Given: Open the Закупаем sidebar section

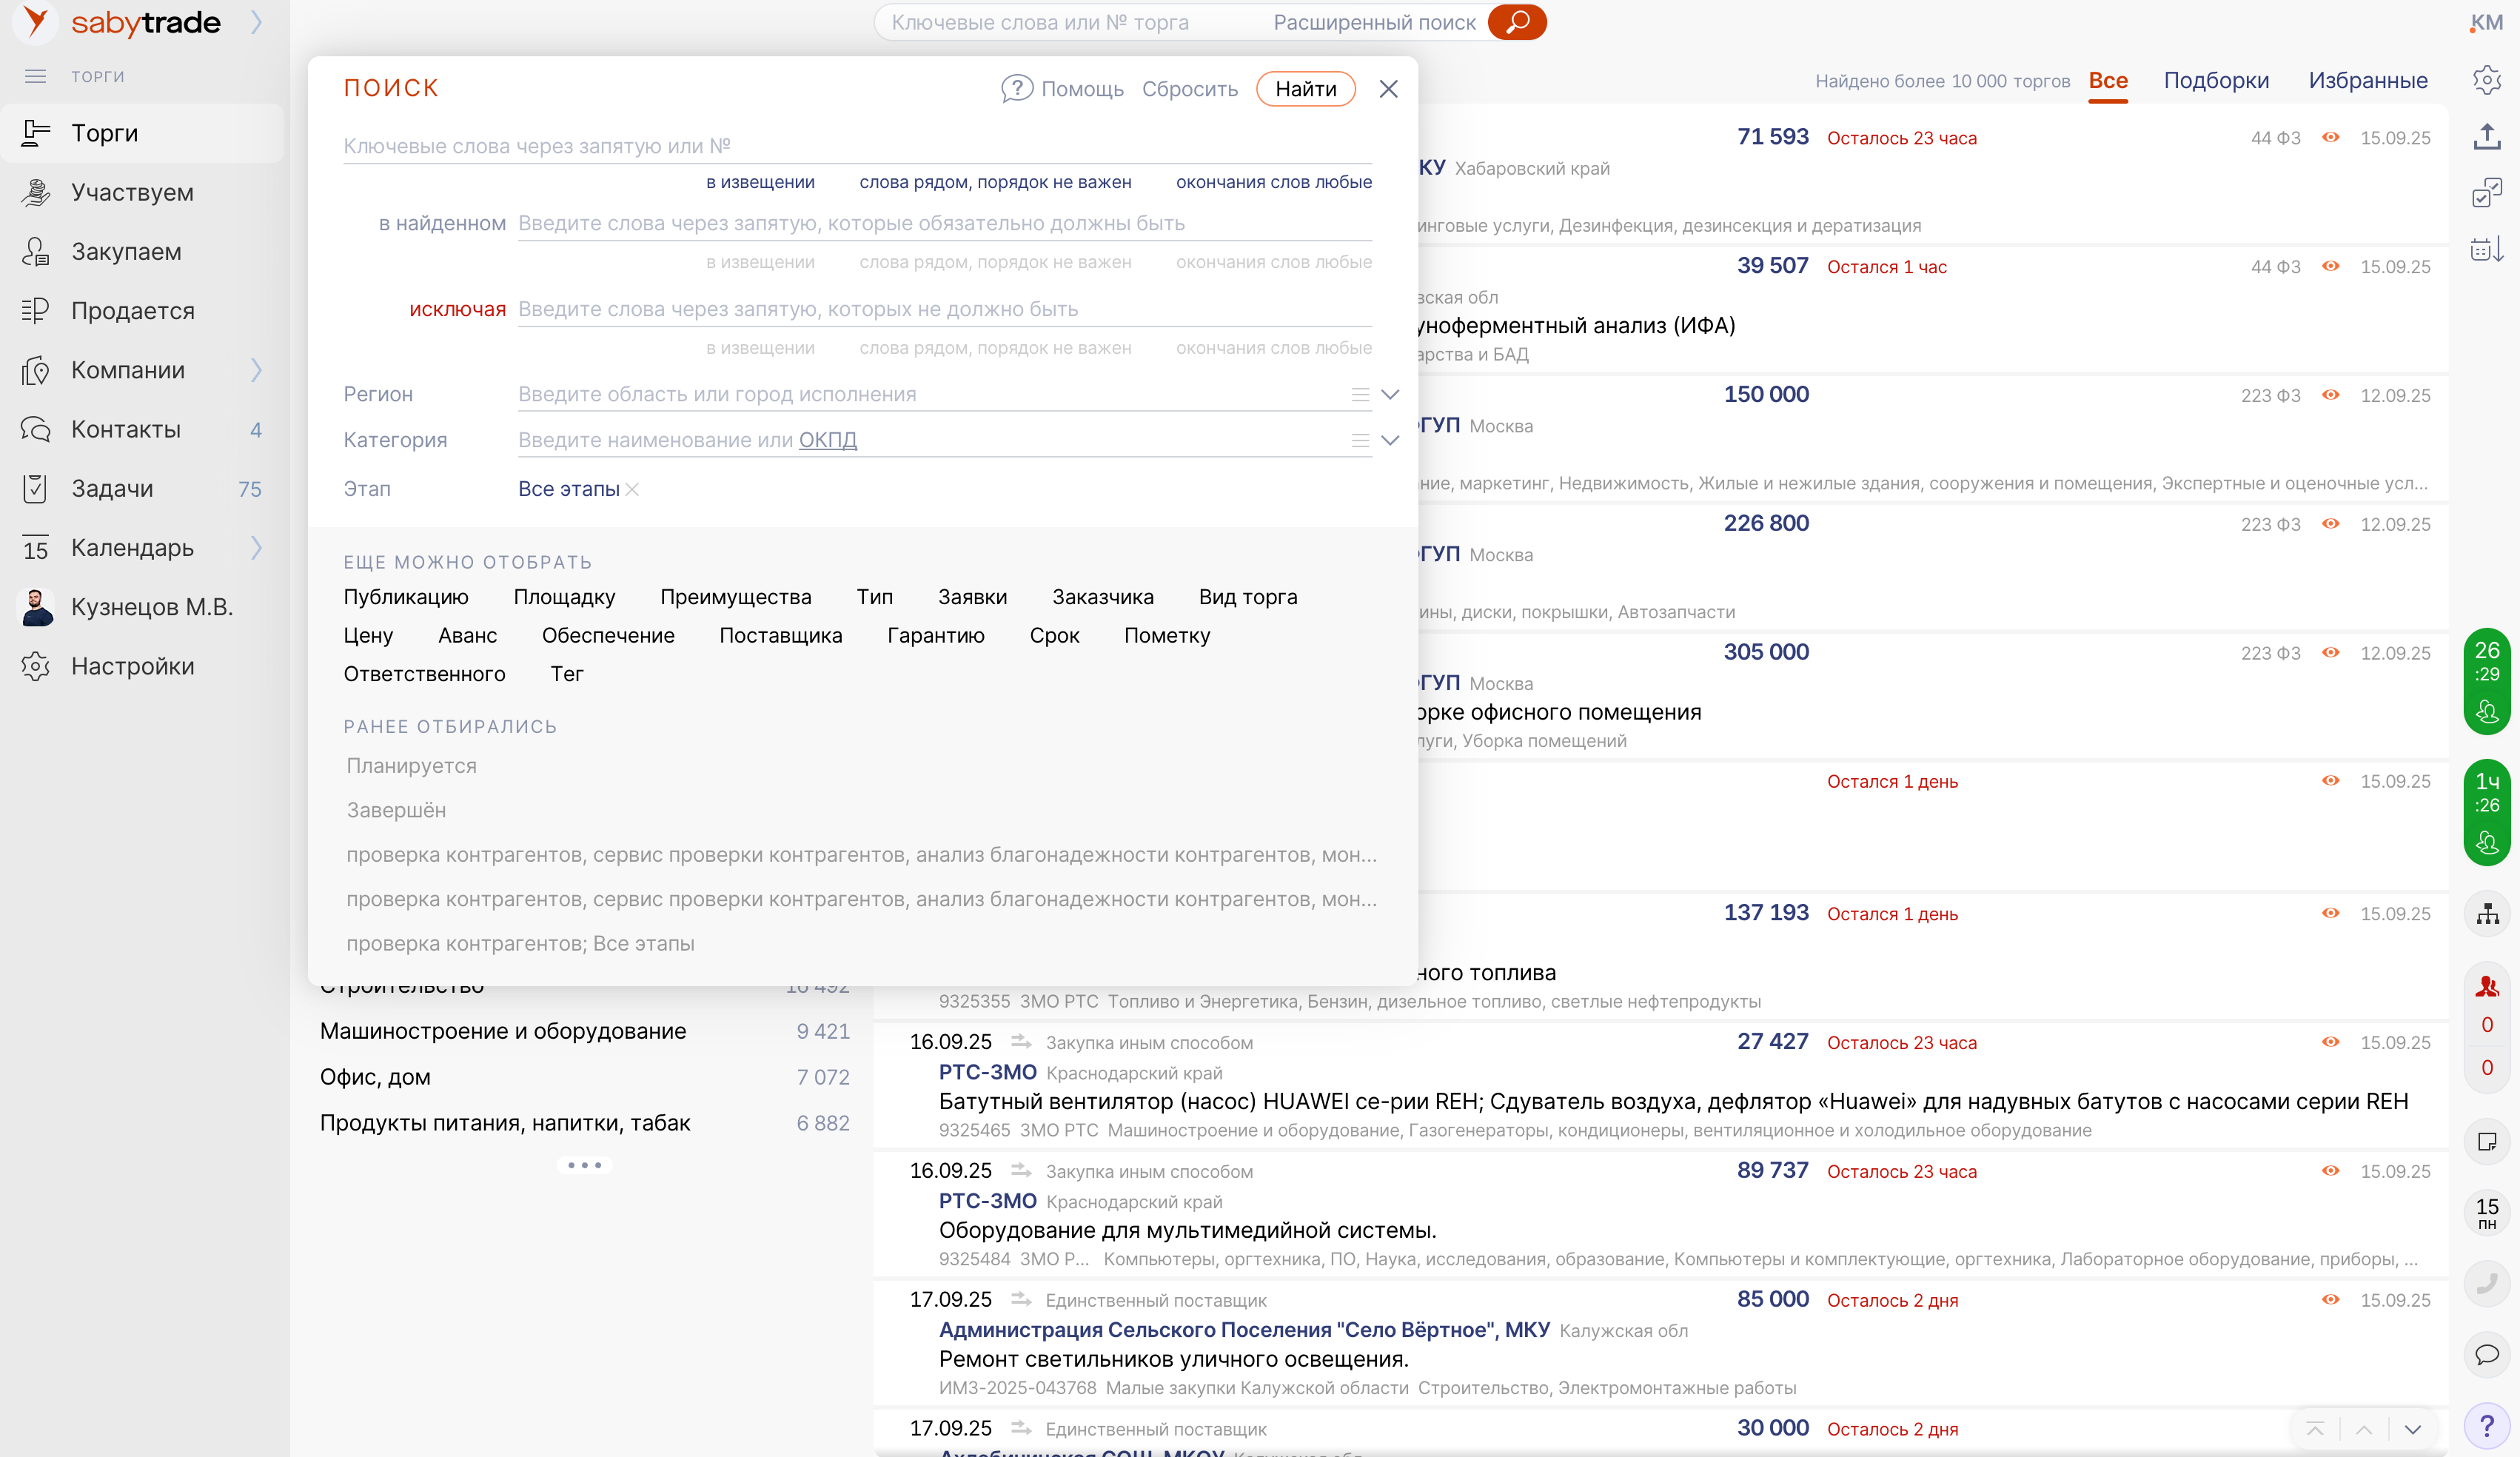Looking at the screenshot, I should point(126,251).
